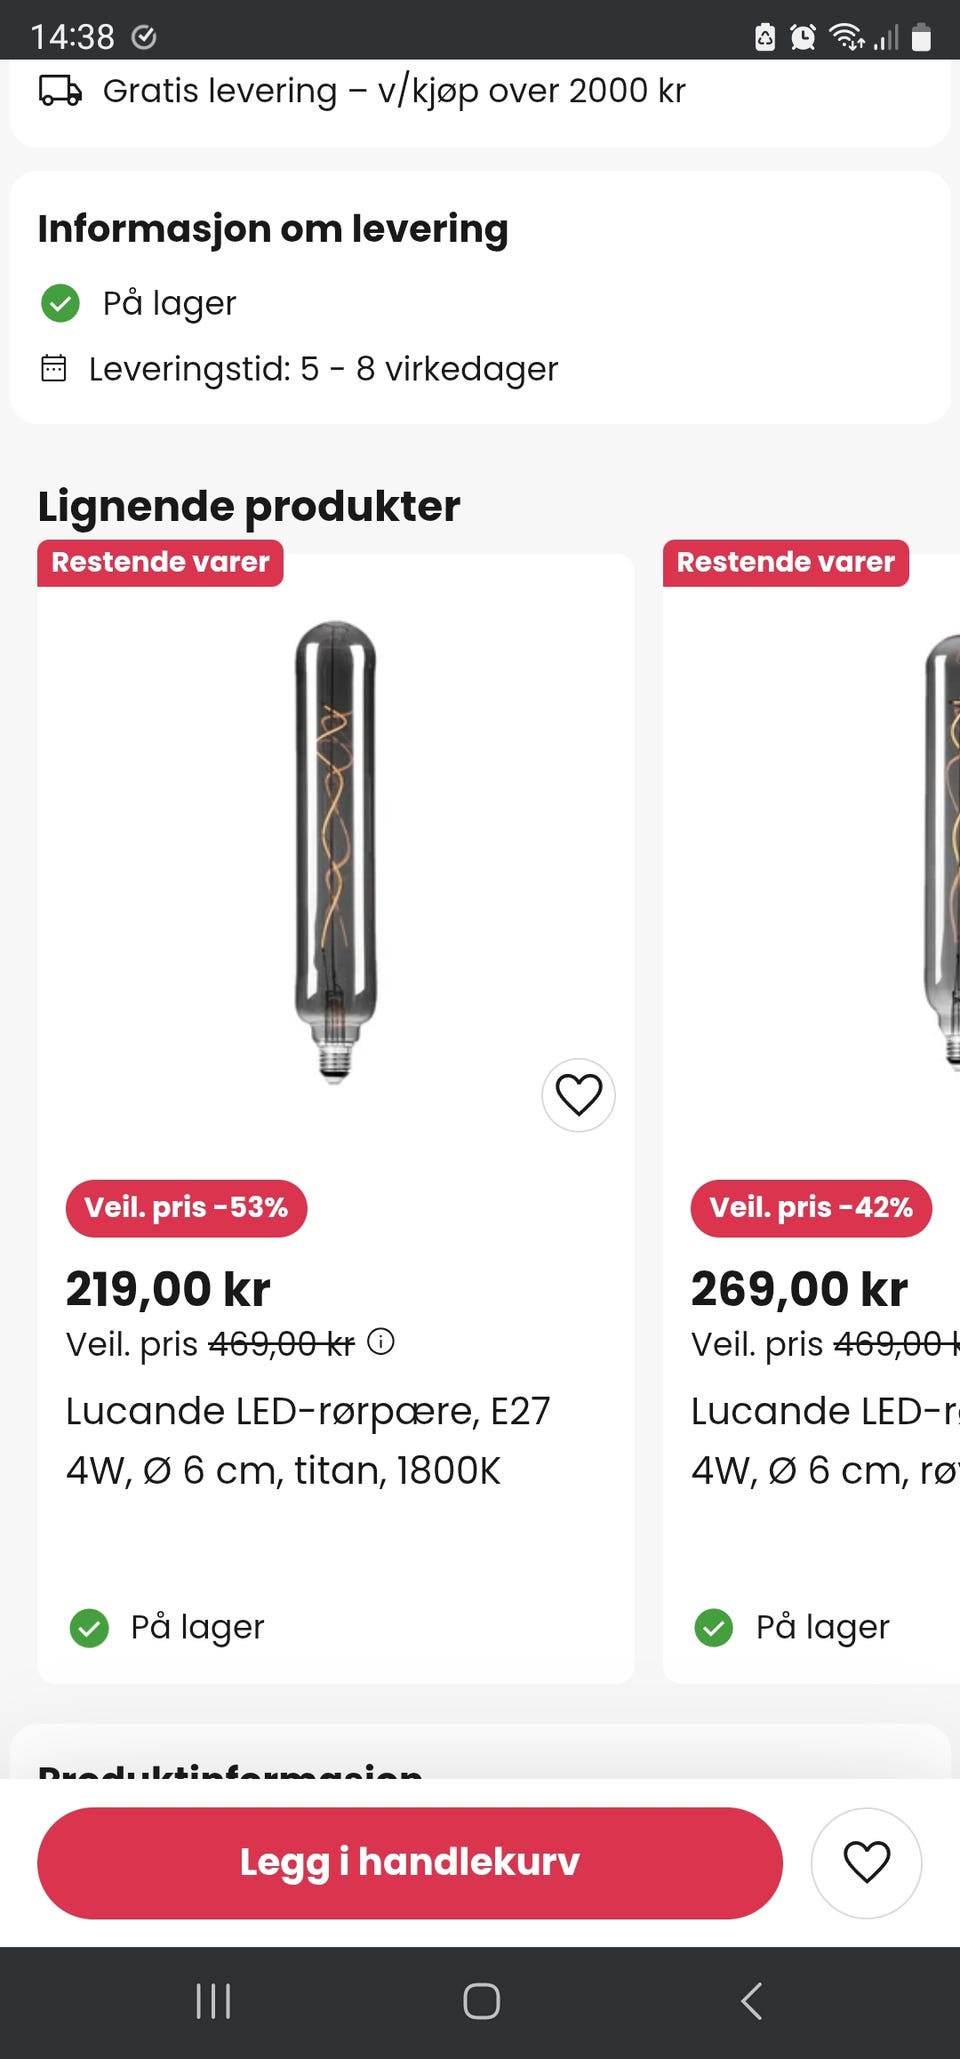
Task: Tap the Android home button
Action: [481, 2001]
